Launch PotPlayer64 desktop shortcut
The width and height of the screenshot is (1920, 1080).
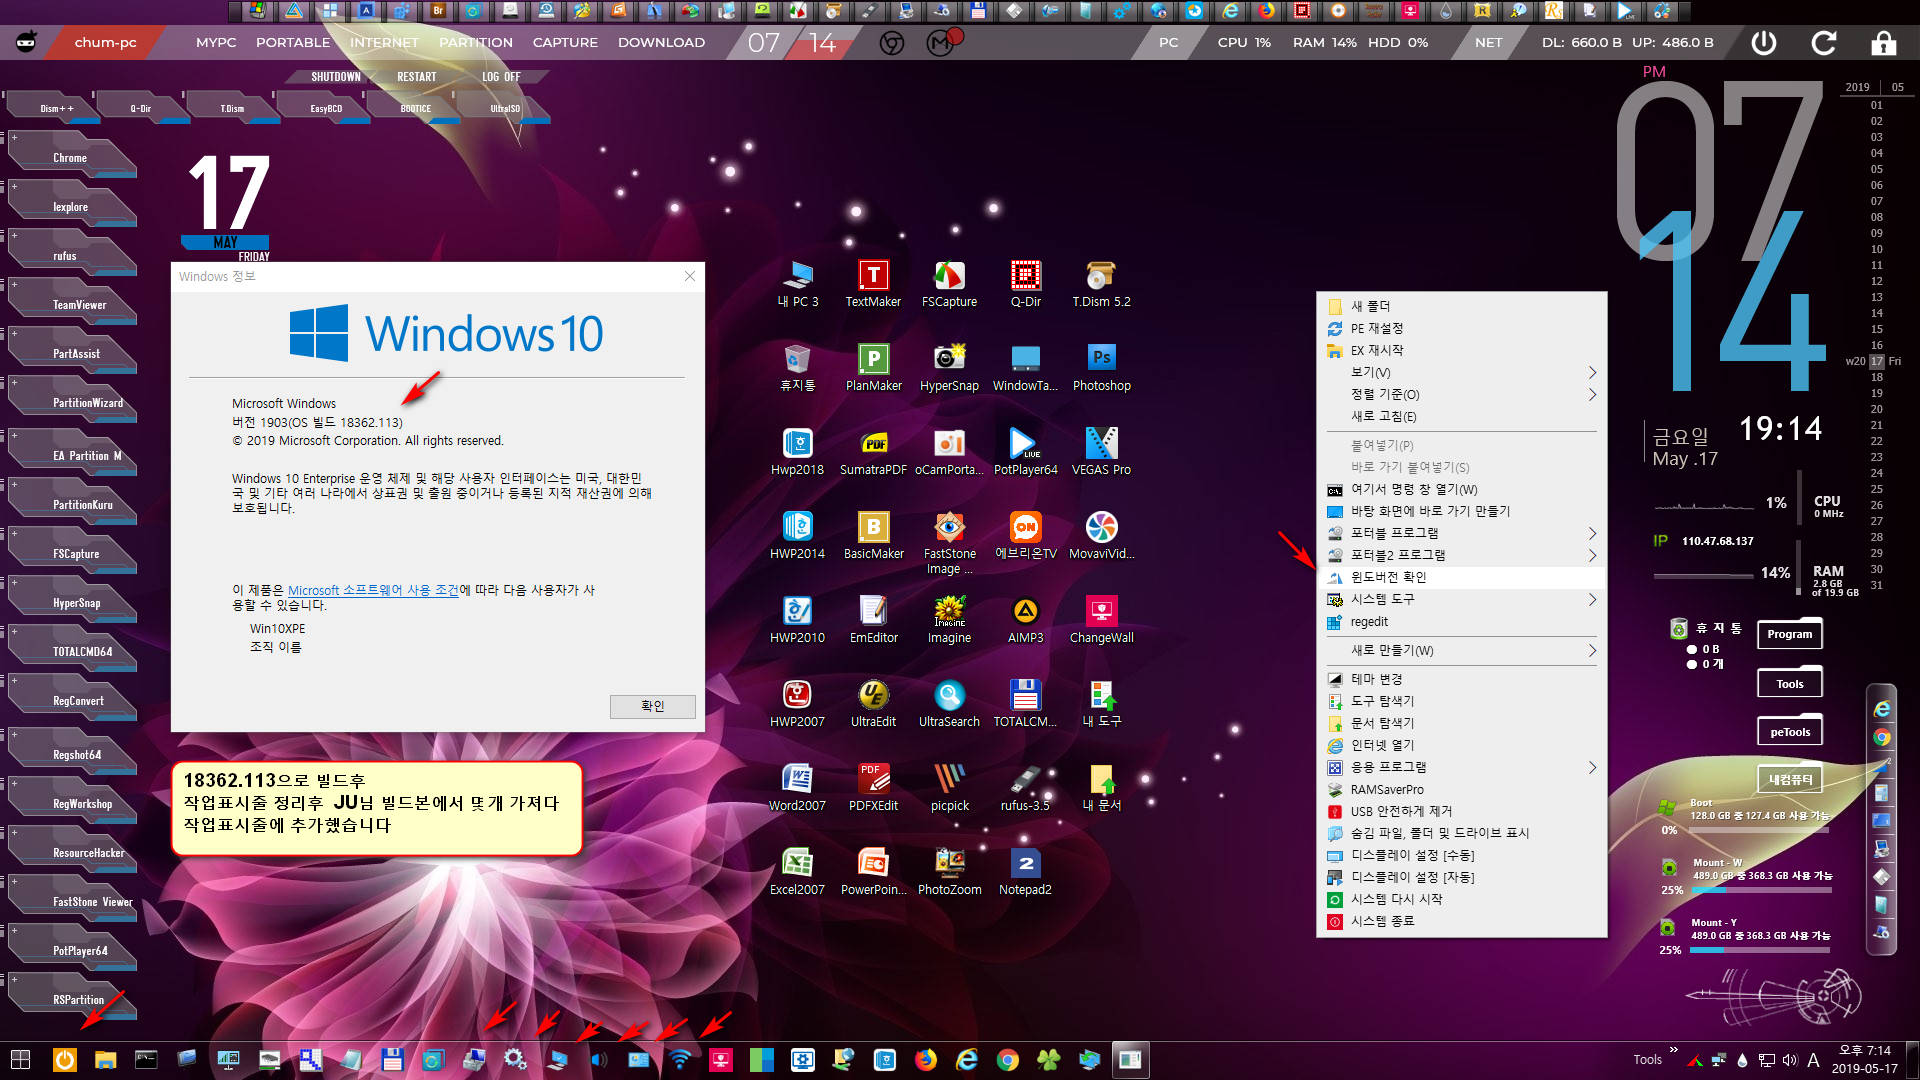(x=1025, y=452)
